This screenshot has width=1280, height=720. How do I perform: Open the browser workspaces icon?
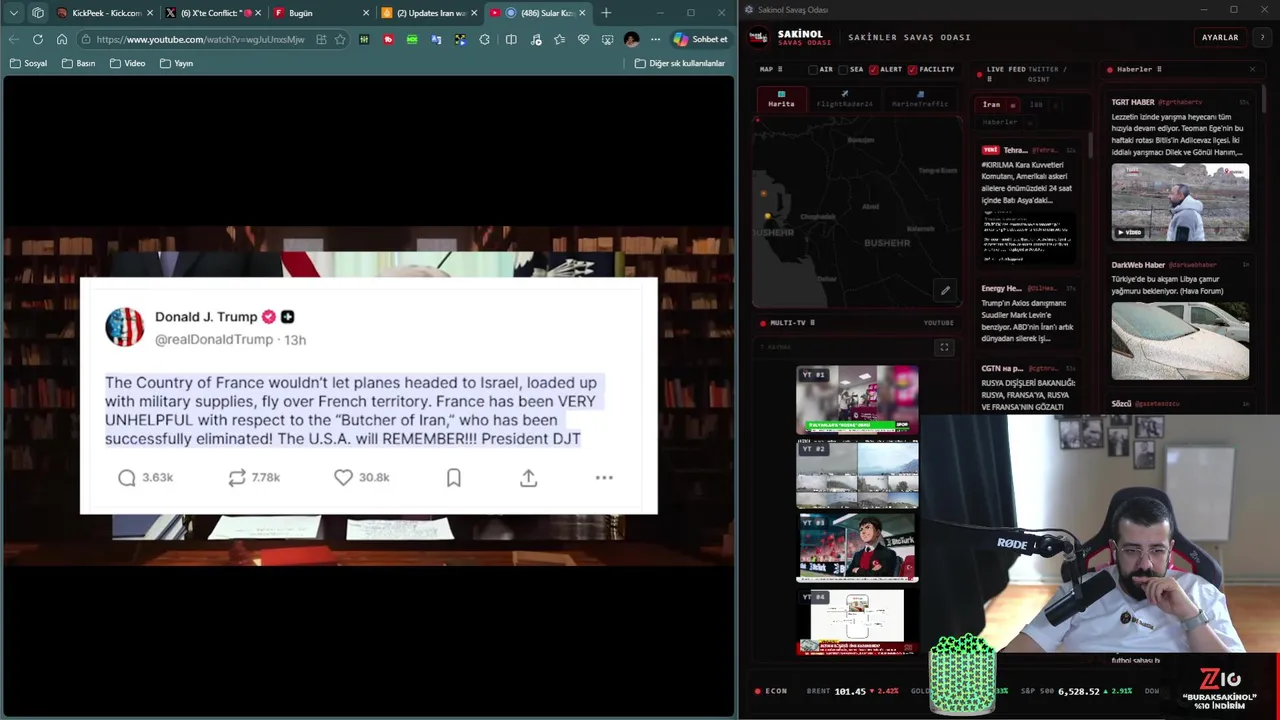pyautogui.click(x=38, y=13)
